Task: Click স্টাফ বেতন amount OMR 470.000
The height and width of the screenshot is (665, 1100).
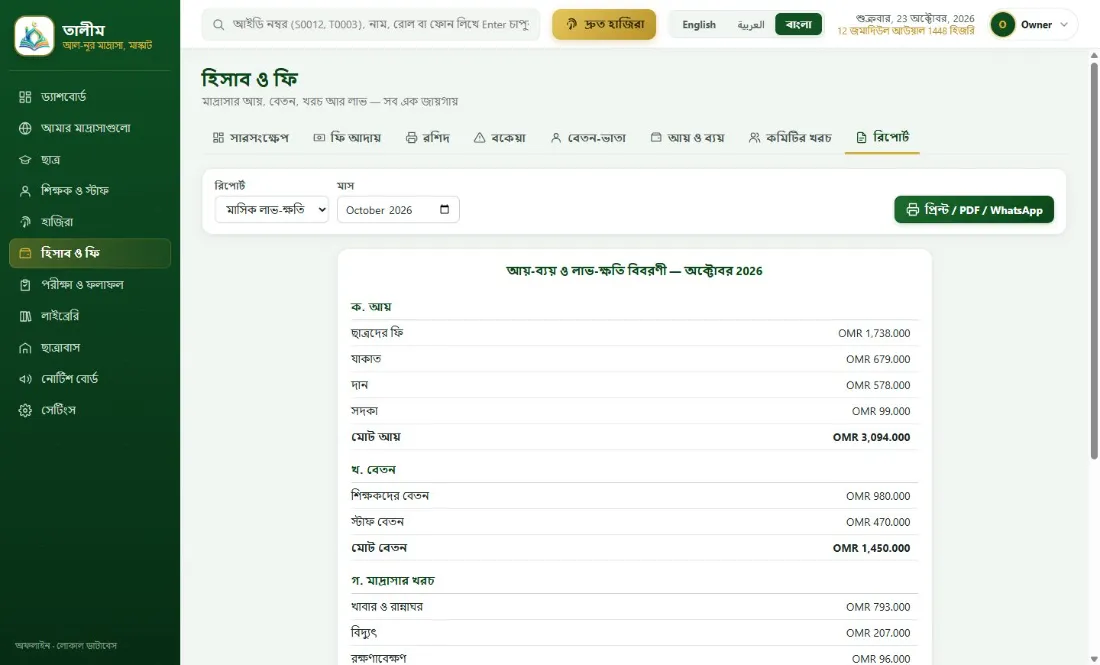Action: tap(878, 522)
